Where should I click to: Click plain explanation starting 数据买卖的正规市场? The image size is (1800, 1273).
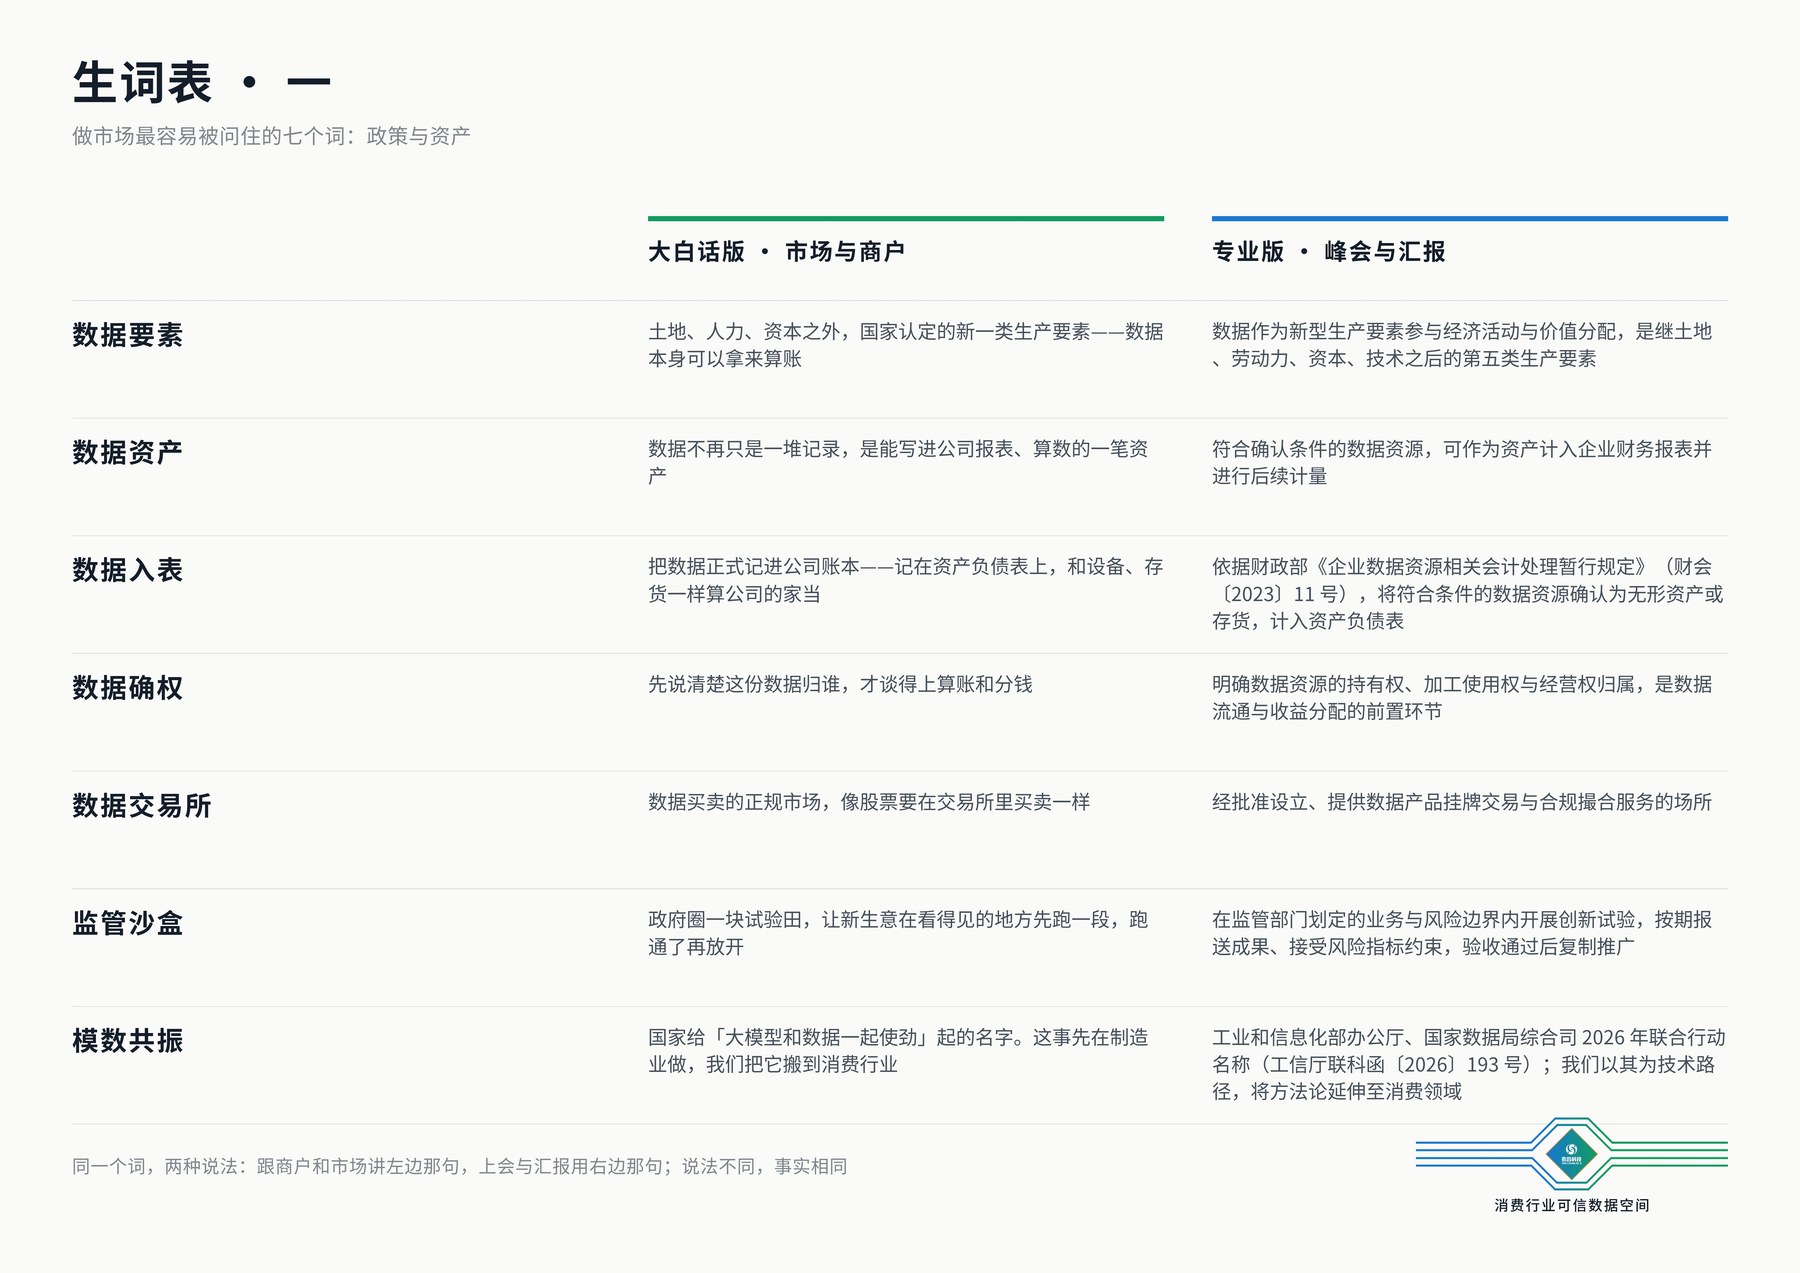pos(869,802)
